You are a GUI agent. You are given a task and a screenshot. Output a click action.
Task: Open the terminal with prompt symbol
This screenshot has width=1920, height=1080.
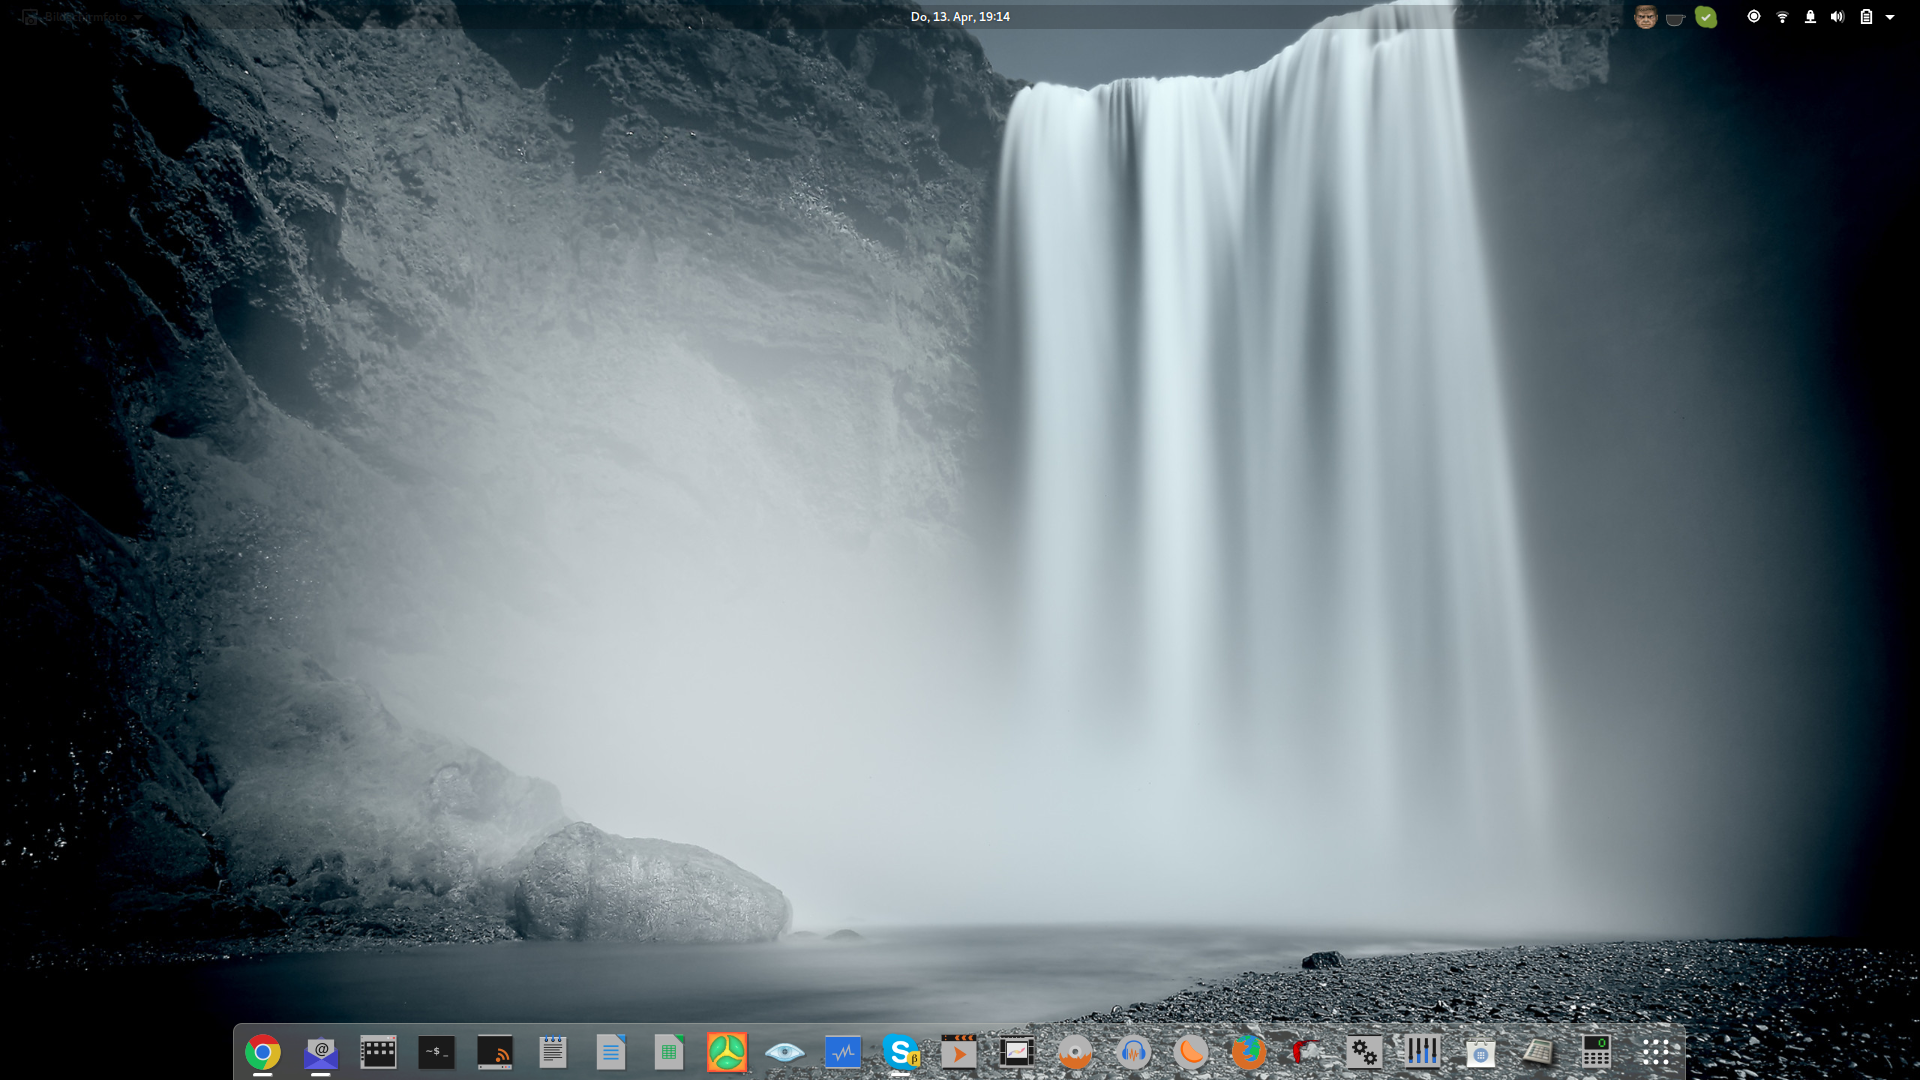pos(436,1052)
